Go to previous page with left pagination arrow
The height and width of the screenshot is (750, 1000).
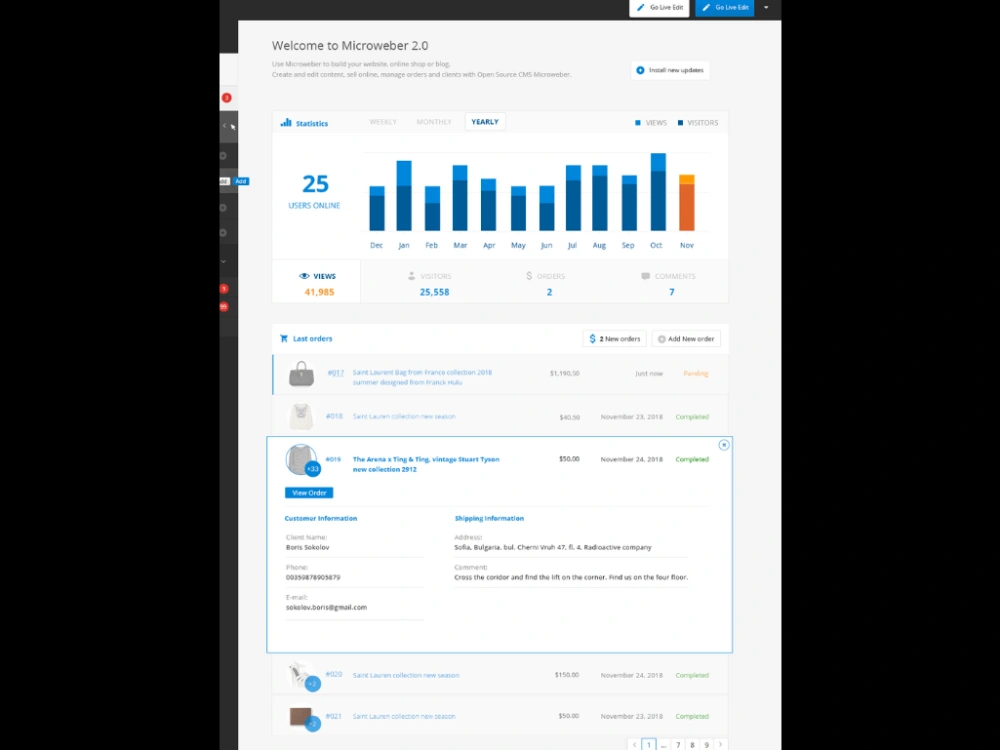(x=634, y=744)
